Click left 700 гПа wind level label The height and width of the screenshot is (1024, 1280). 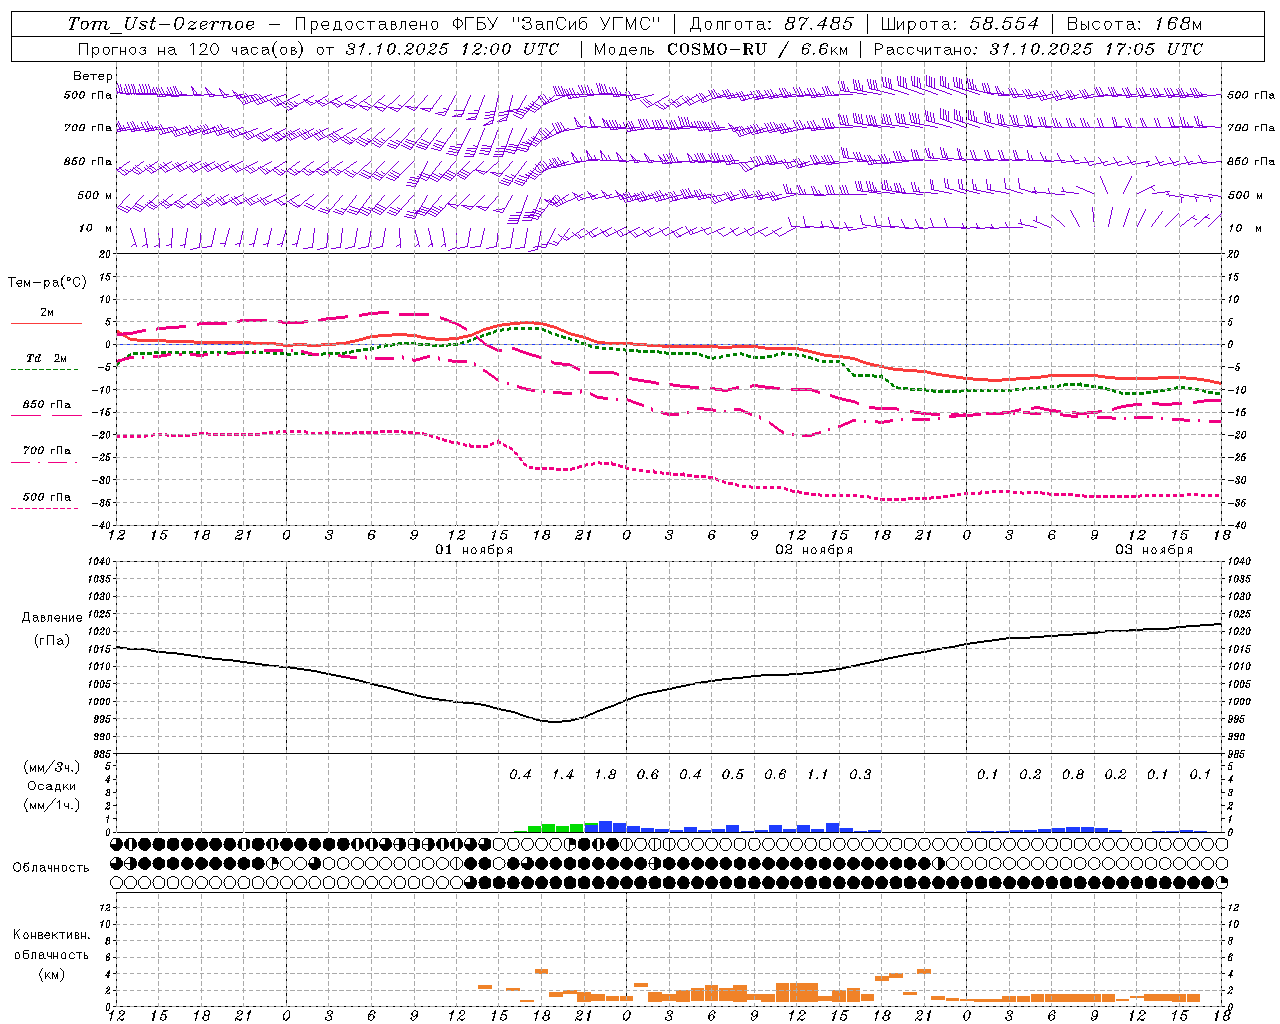pos(88,128)
